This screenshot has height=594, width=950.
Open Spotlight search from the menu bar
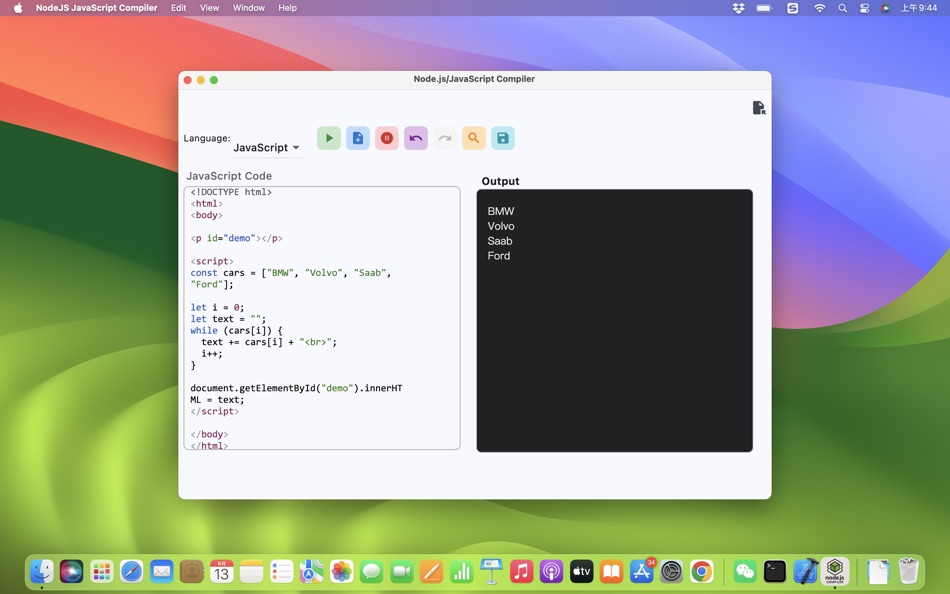point(842,8)
